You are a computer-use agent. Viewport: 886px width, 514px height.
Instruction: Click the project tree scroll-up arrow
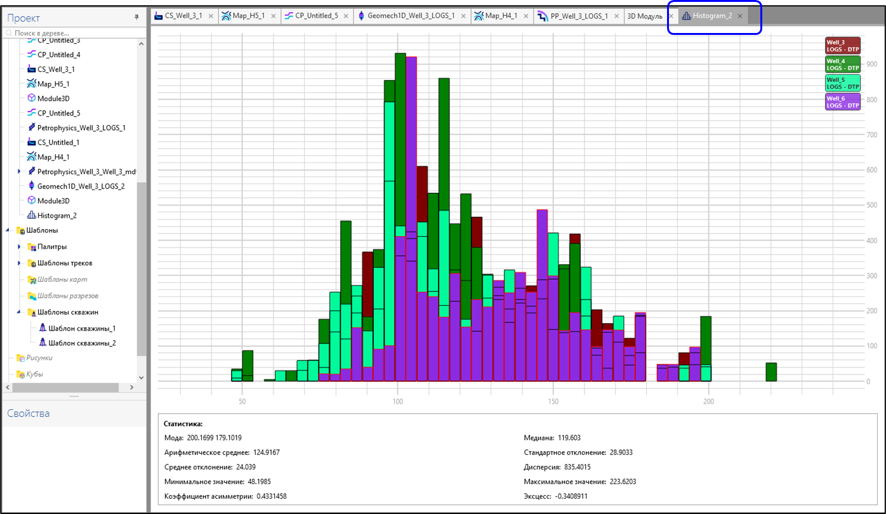[141, 43]
